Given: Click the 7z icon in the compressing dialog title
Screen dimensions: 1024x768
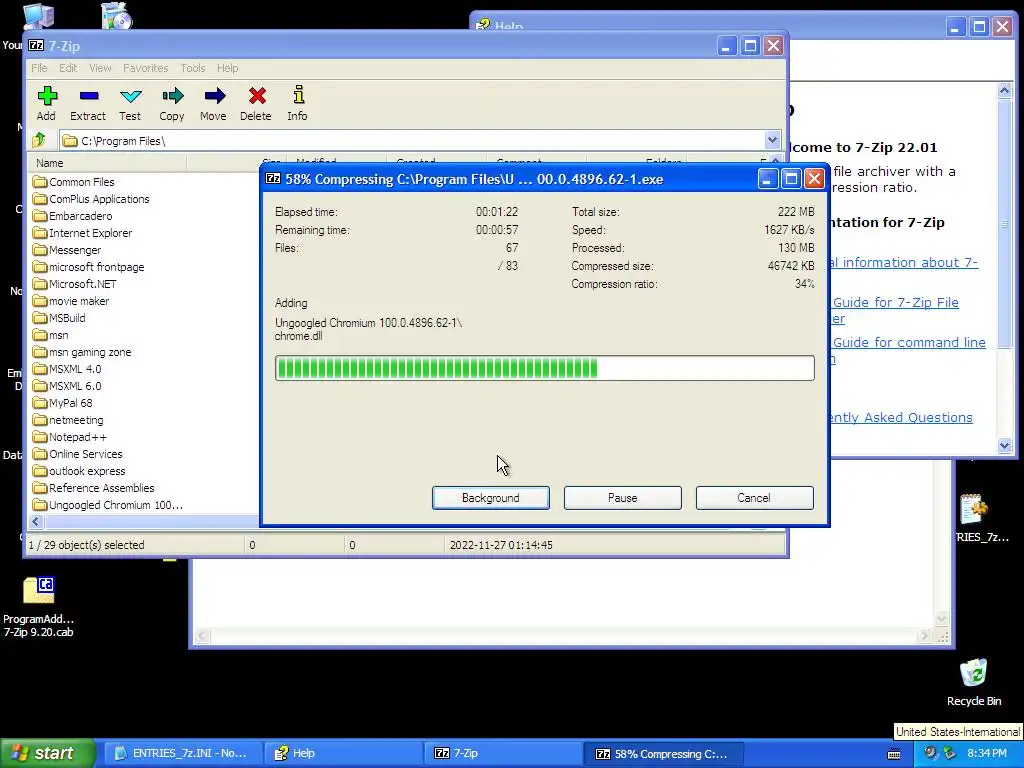Looking at the screenshot, I should pyautogui.click(x=273, y=178).
